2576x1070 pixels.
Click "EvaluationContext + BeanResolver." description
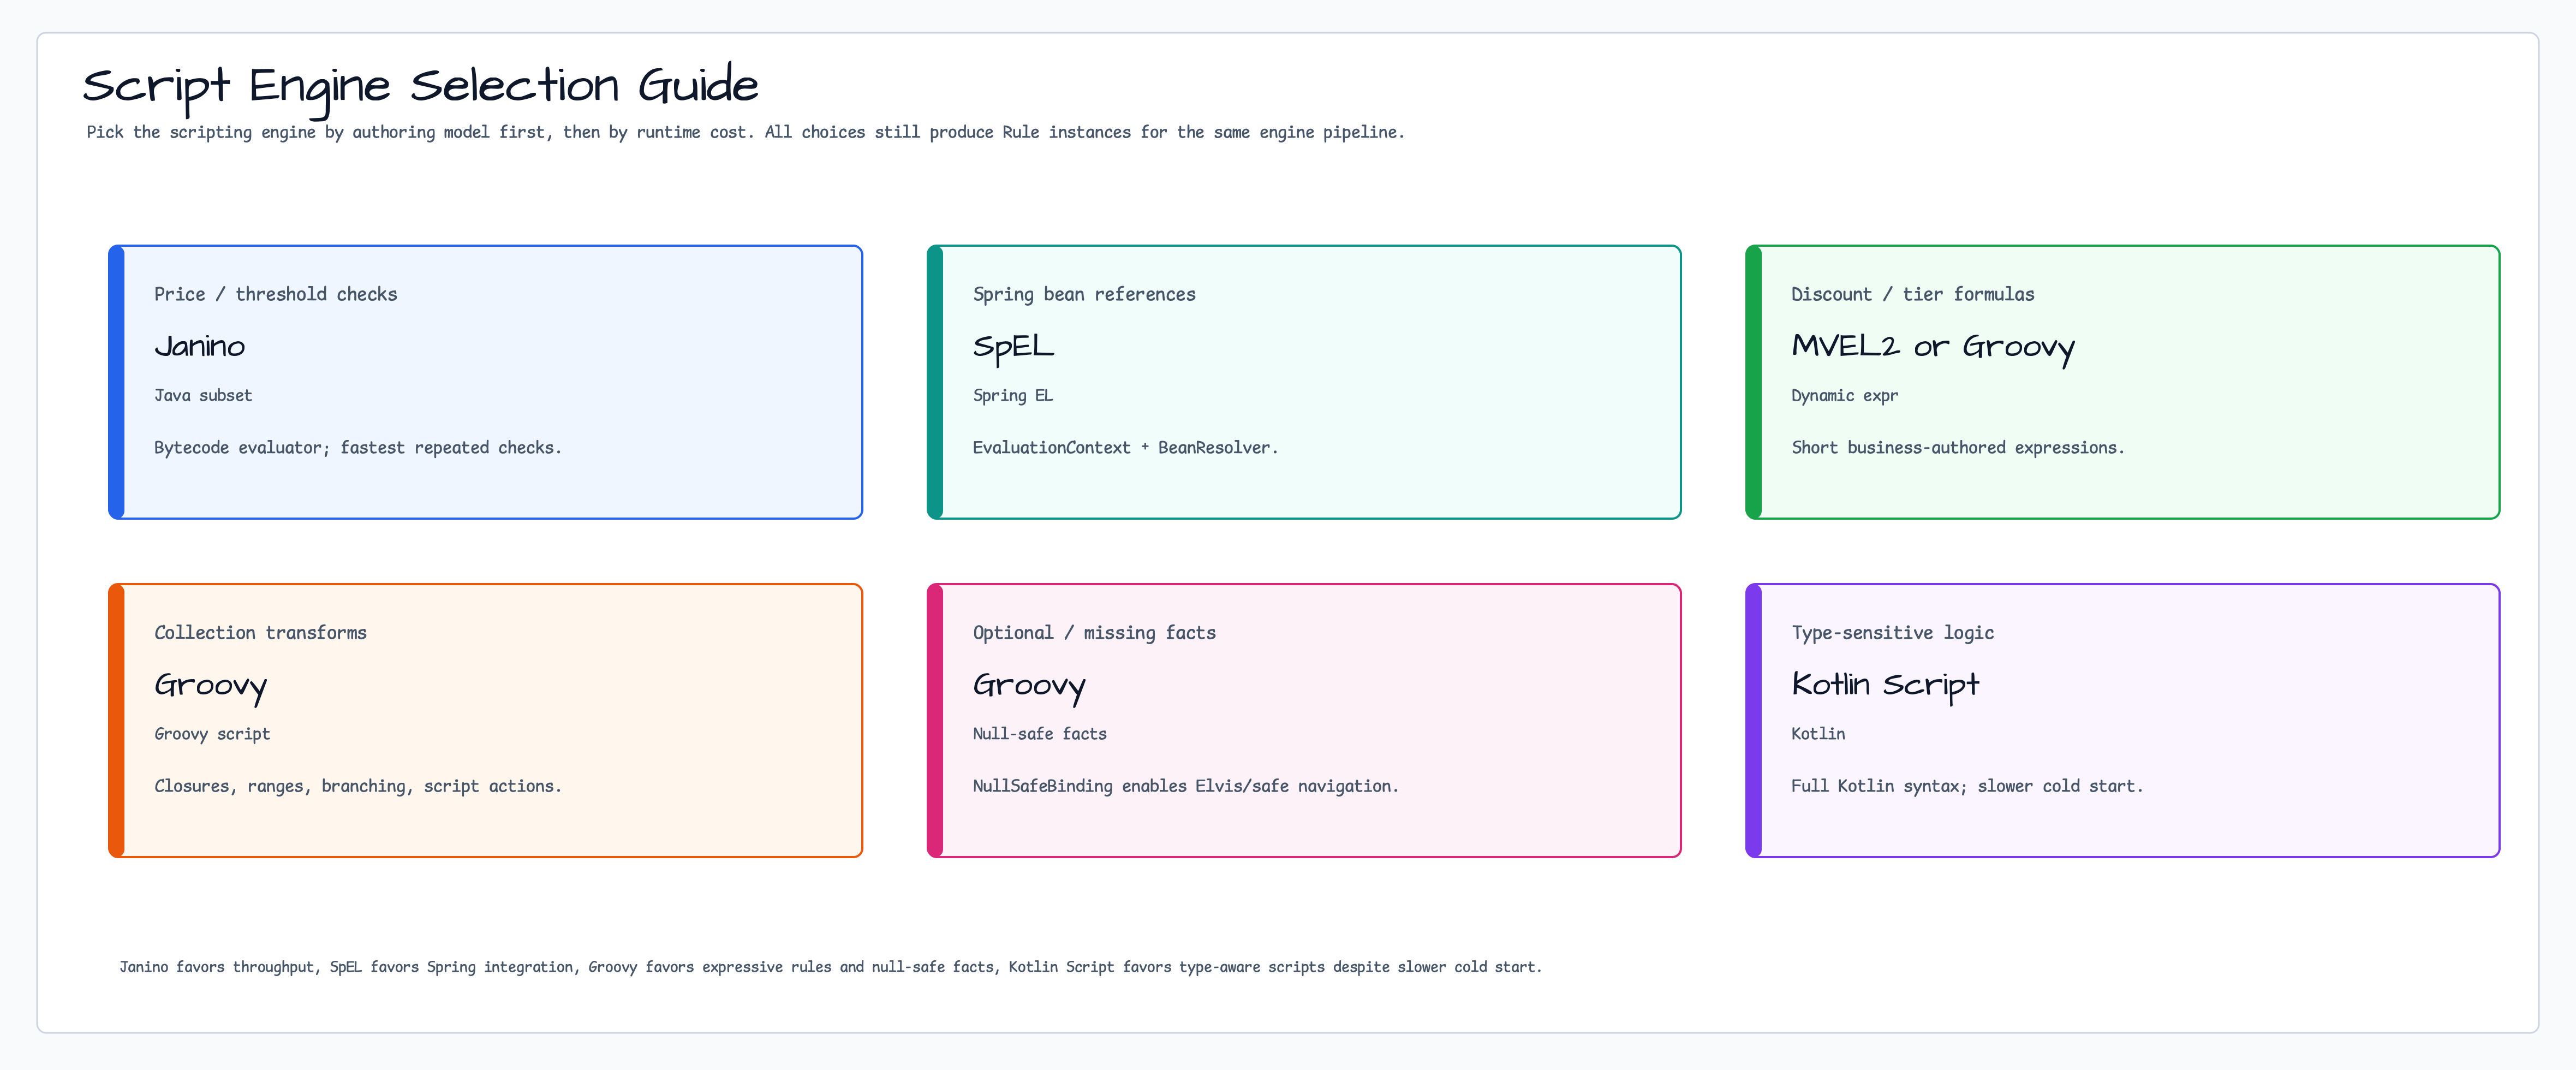tap(1125, 448)
